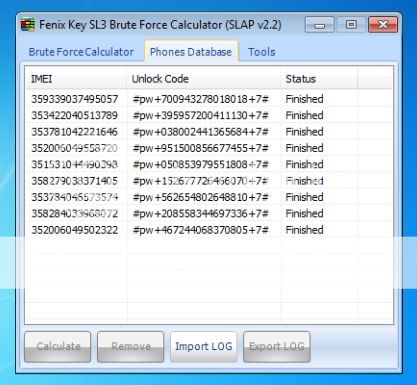
Task: Click Finished status for IMEI 352006049502322
Action: (x=304, y=230)
